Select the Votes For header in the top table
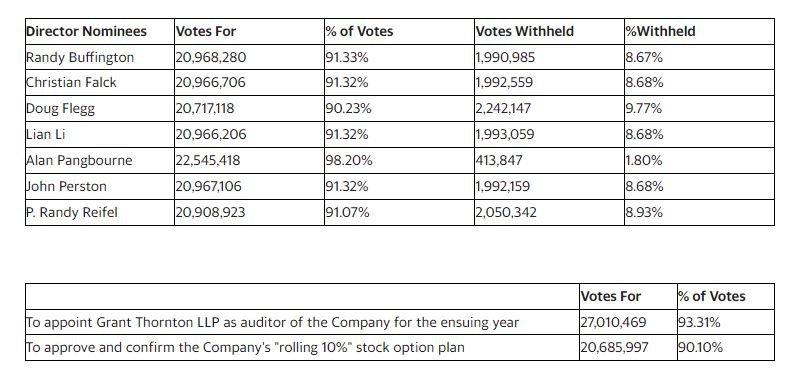Screen dimensions: 798x385 pyautogui.click(x=206, y=31)
